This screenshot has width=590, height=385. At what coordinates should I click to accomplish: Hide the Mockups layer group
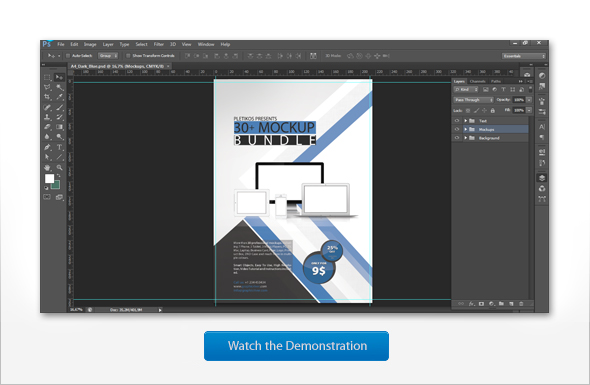pos(457,129)
